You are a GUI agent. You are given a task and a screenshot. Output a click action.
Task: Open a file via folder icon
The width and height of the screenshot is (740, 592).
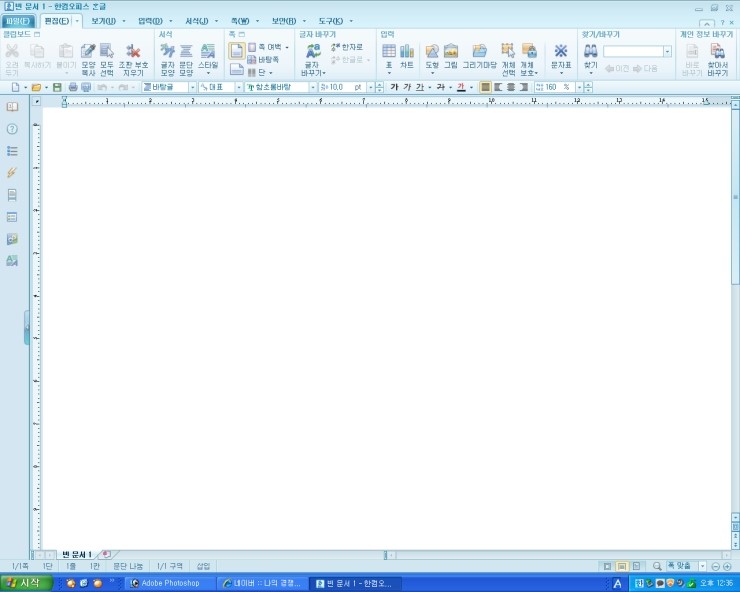pos(36,87)
